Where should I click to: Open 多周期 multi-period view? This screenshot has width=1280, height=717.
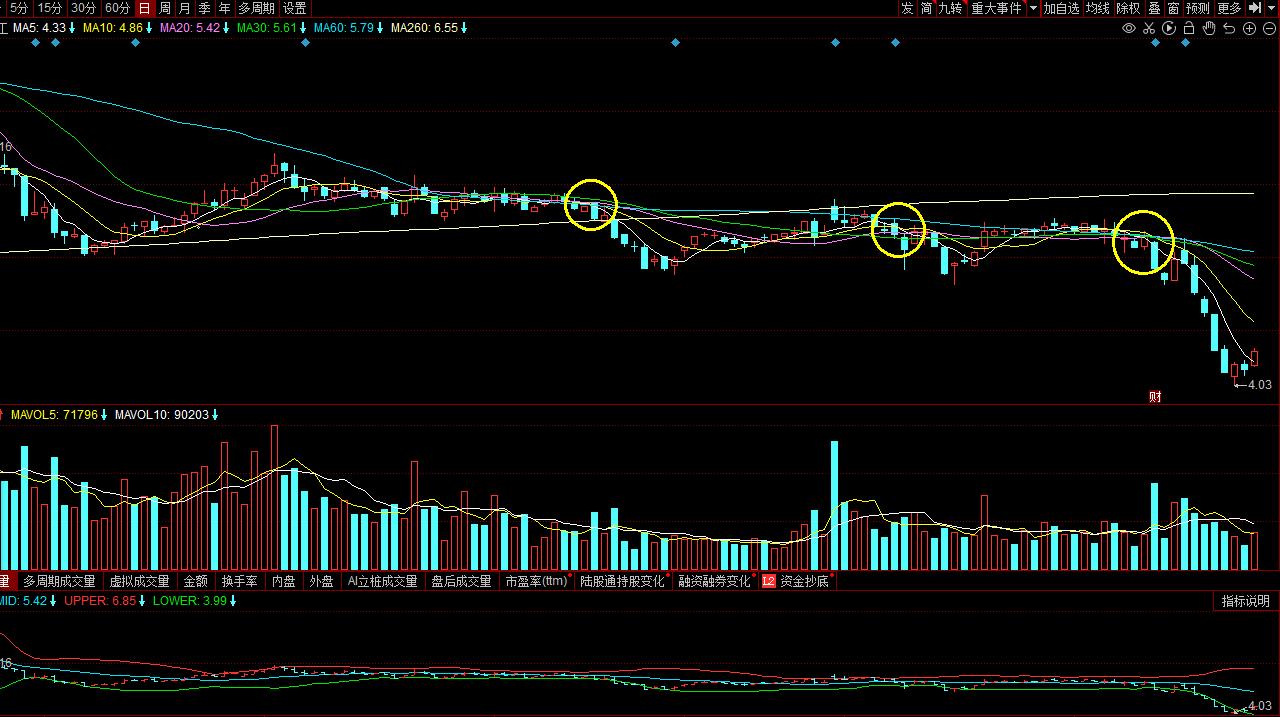256,8
